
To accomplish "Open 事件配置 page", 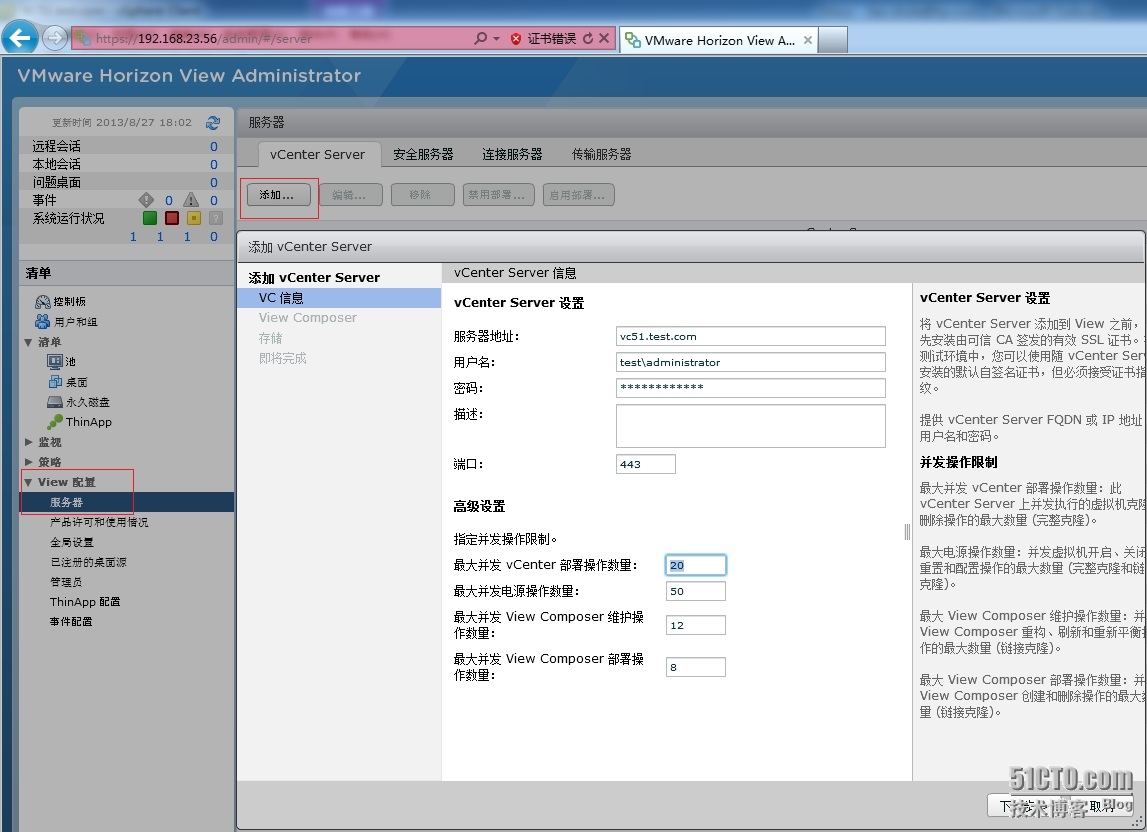I will pos(71,621).
